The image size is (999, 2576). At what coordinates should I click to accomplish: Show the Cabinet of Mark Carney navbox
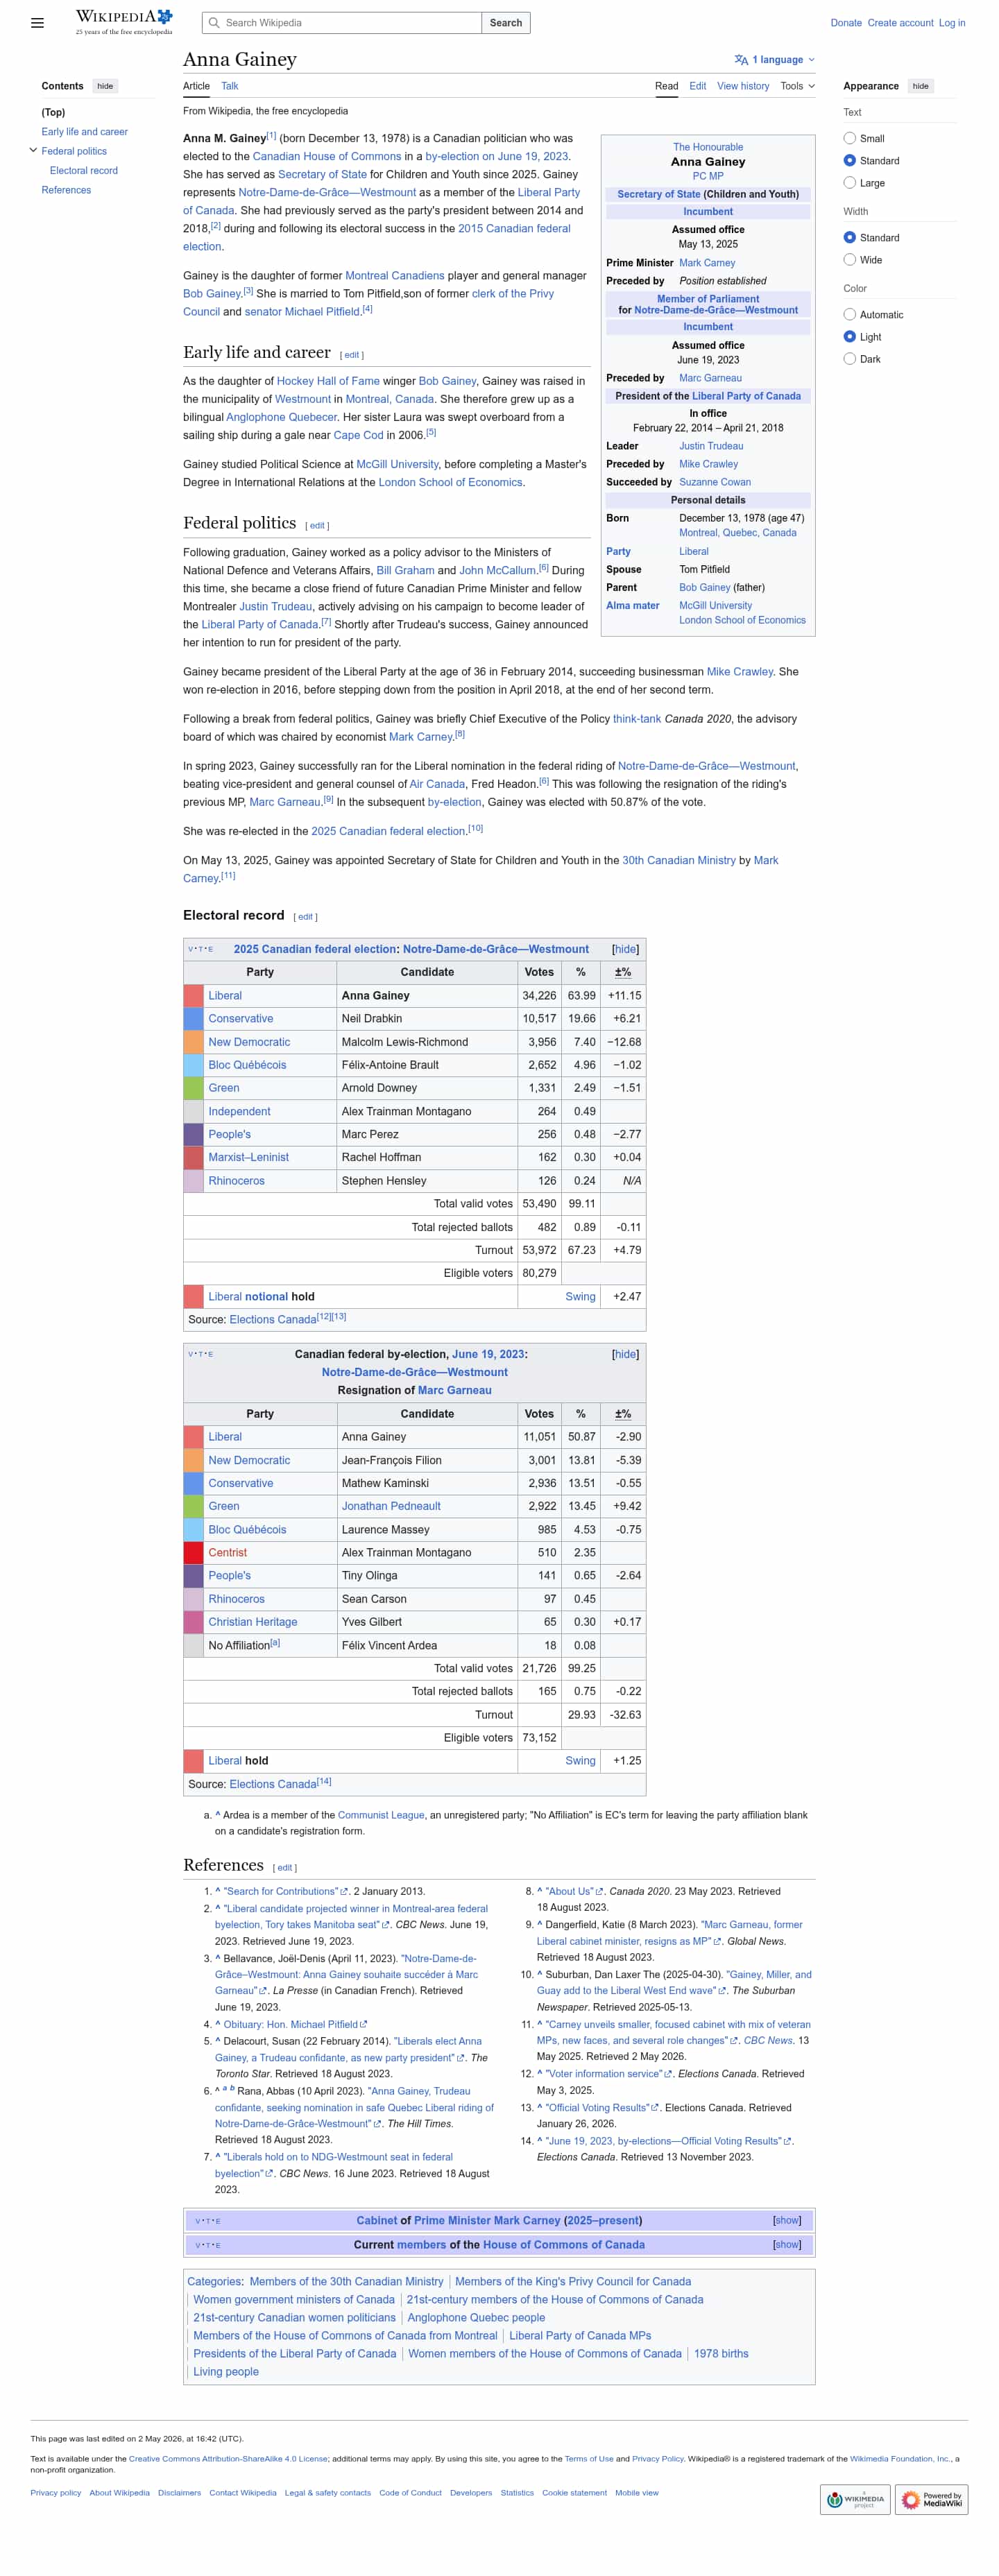point(786,2220)
